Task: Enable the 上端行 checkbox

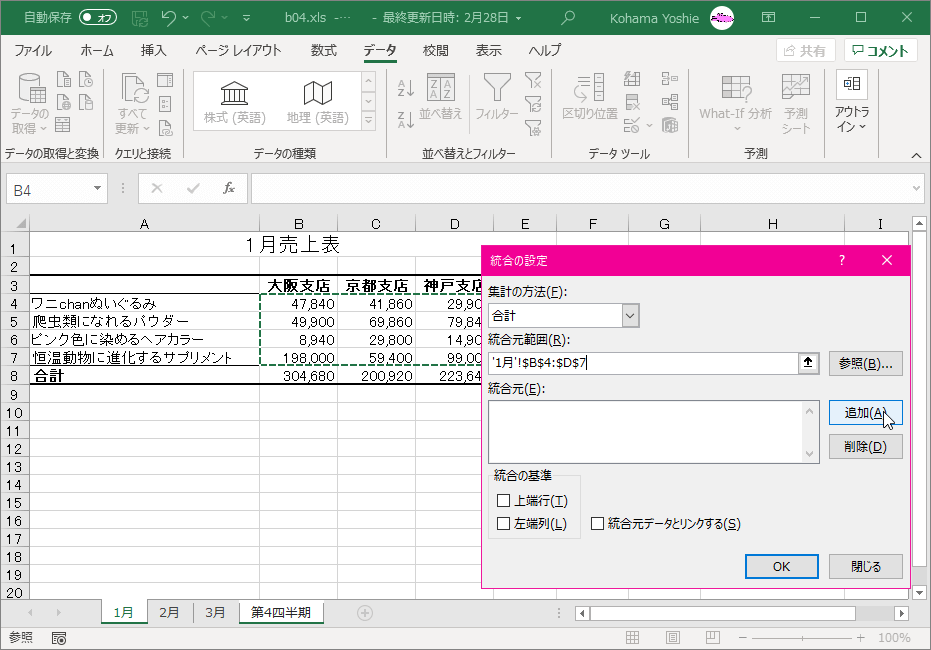Action: click(x=504, y=501)
